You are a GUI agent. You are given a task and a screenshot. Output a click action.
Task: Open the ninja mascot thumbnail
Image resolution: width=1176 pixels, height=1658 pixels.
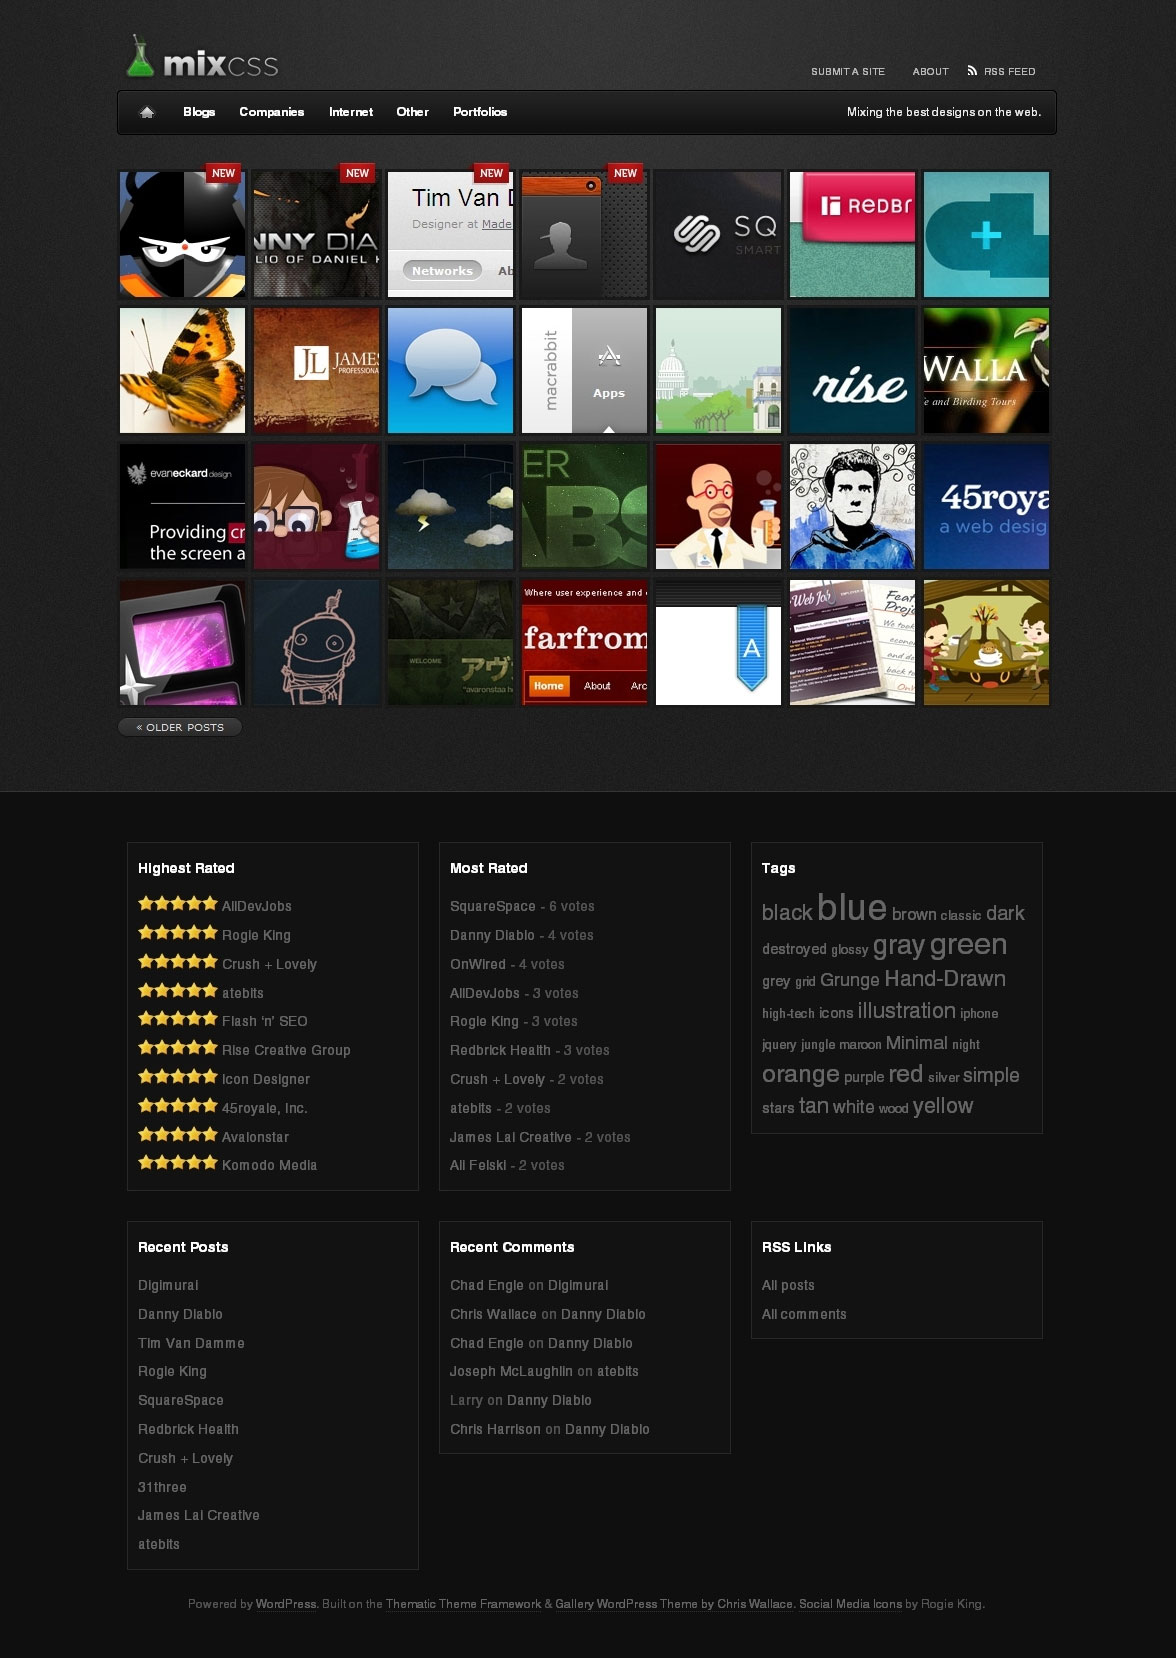click(182, 234)
